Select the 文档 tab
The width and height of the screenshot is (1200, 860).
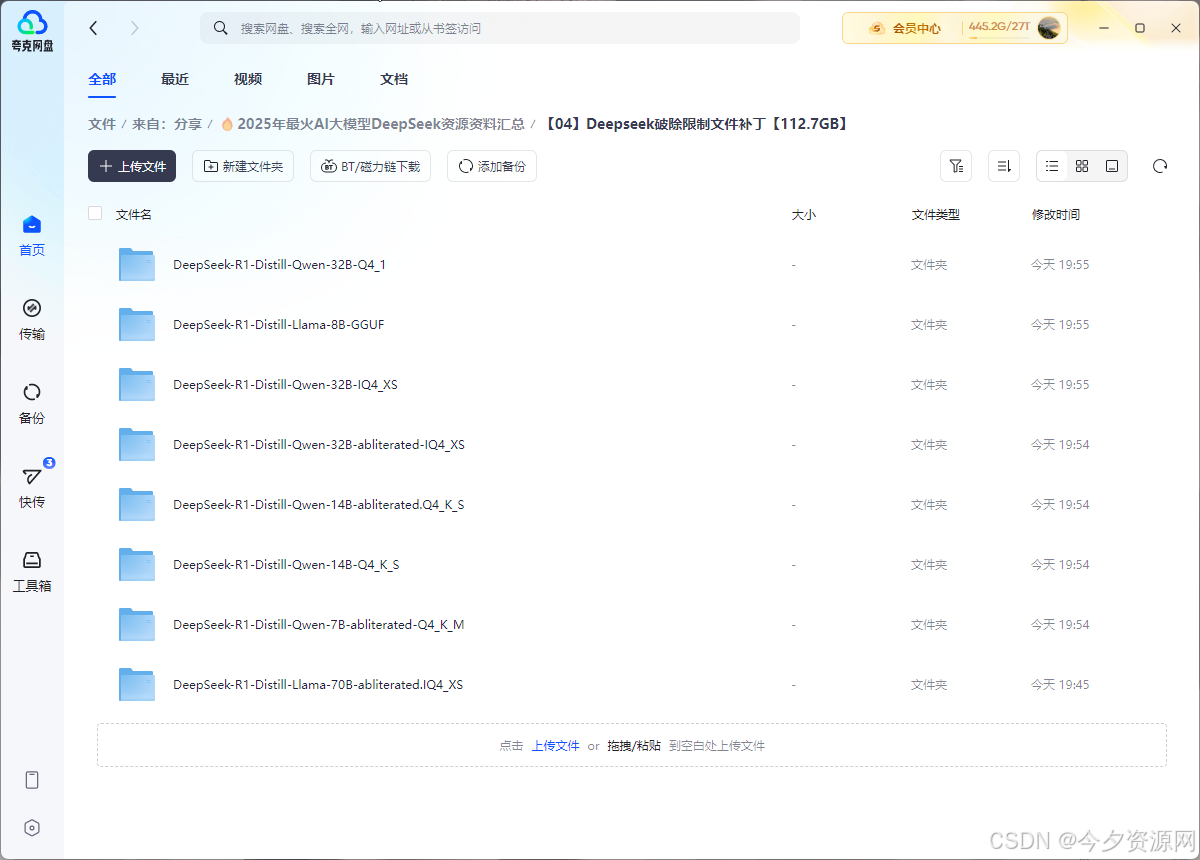394,79
